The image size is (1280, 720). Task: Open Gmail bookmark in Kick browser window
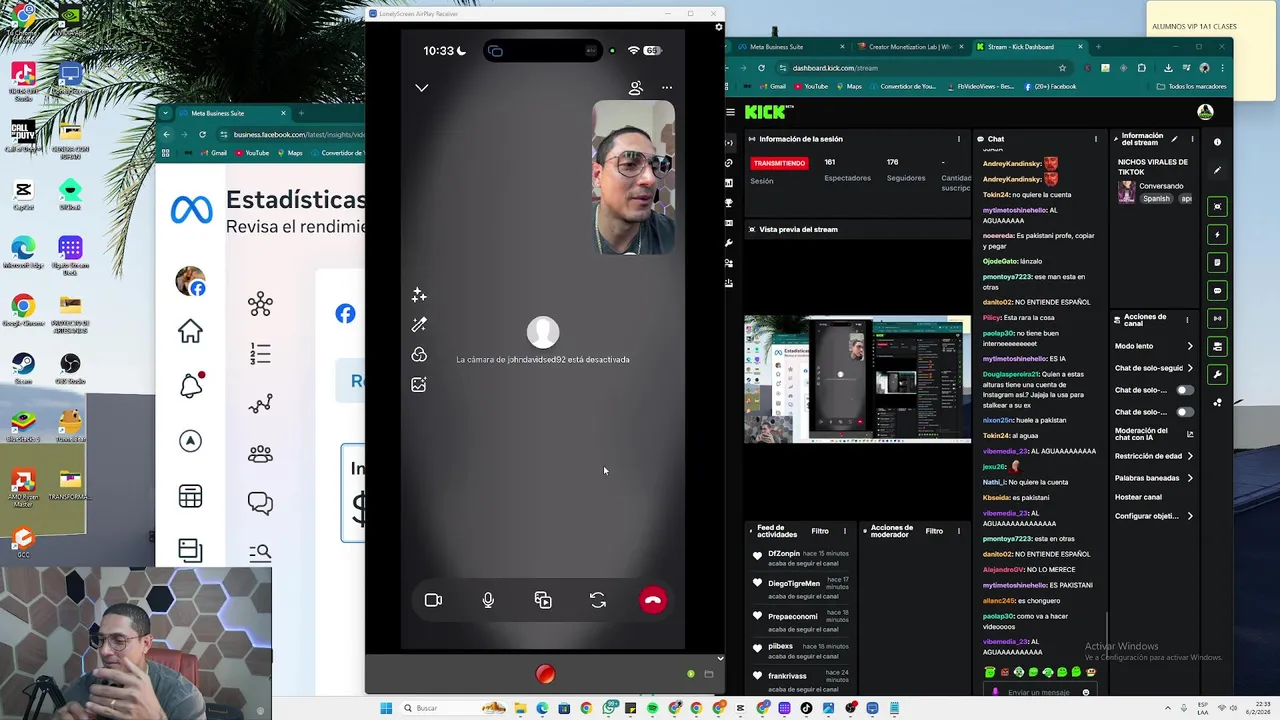pyautogui.click(x=771, y=86)
